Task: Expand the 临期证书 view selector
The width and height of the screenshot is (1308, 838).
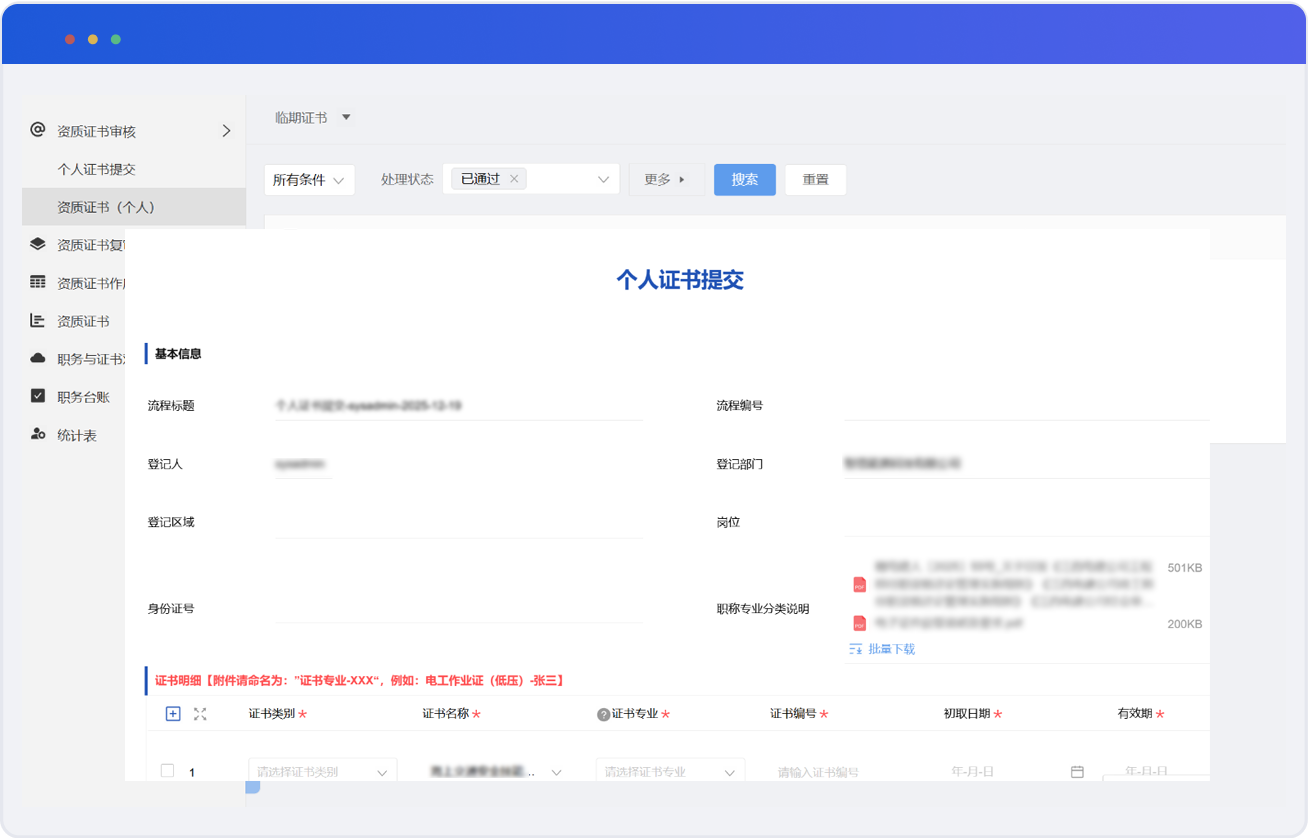Action: [346, 117]
